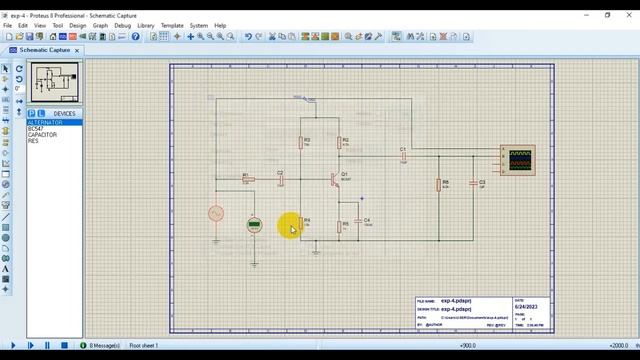Viewport: 640px width, 360px height.
Task: Open the Tool menu
Action: pos(58,25)
